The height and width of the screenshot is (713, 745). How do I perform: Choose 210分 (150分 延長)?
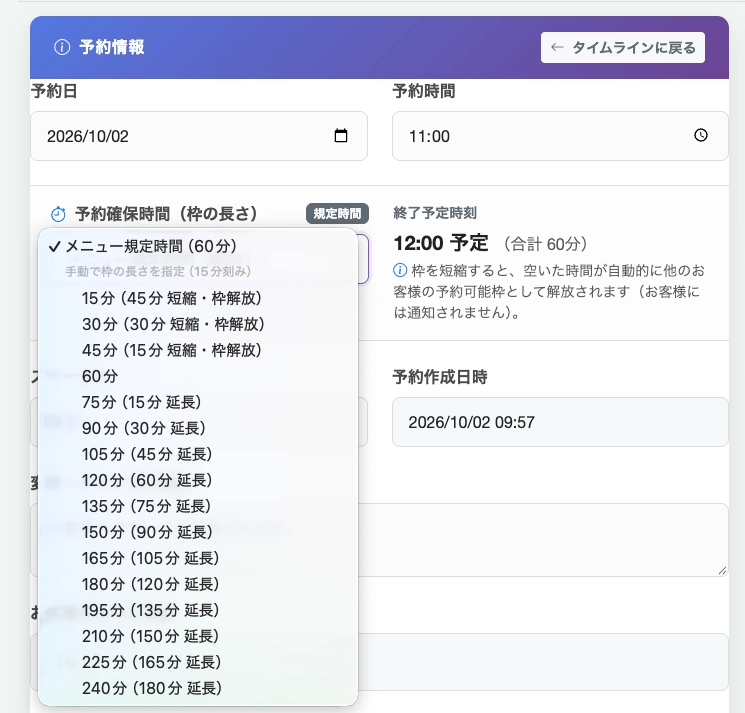pyautogui.click(x=198, y=636)
